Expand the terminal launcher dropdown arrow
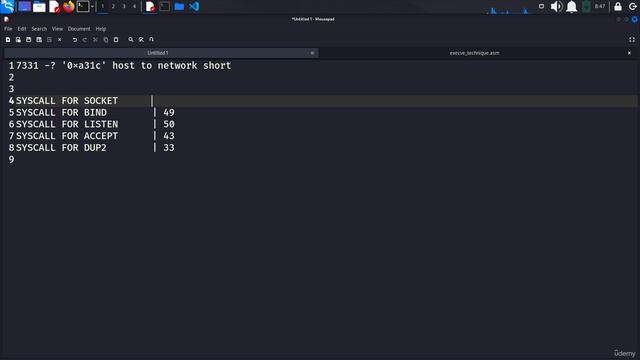The height and width of the screenshot is (360, 640). (92, 7)
